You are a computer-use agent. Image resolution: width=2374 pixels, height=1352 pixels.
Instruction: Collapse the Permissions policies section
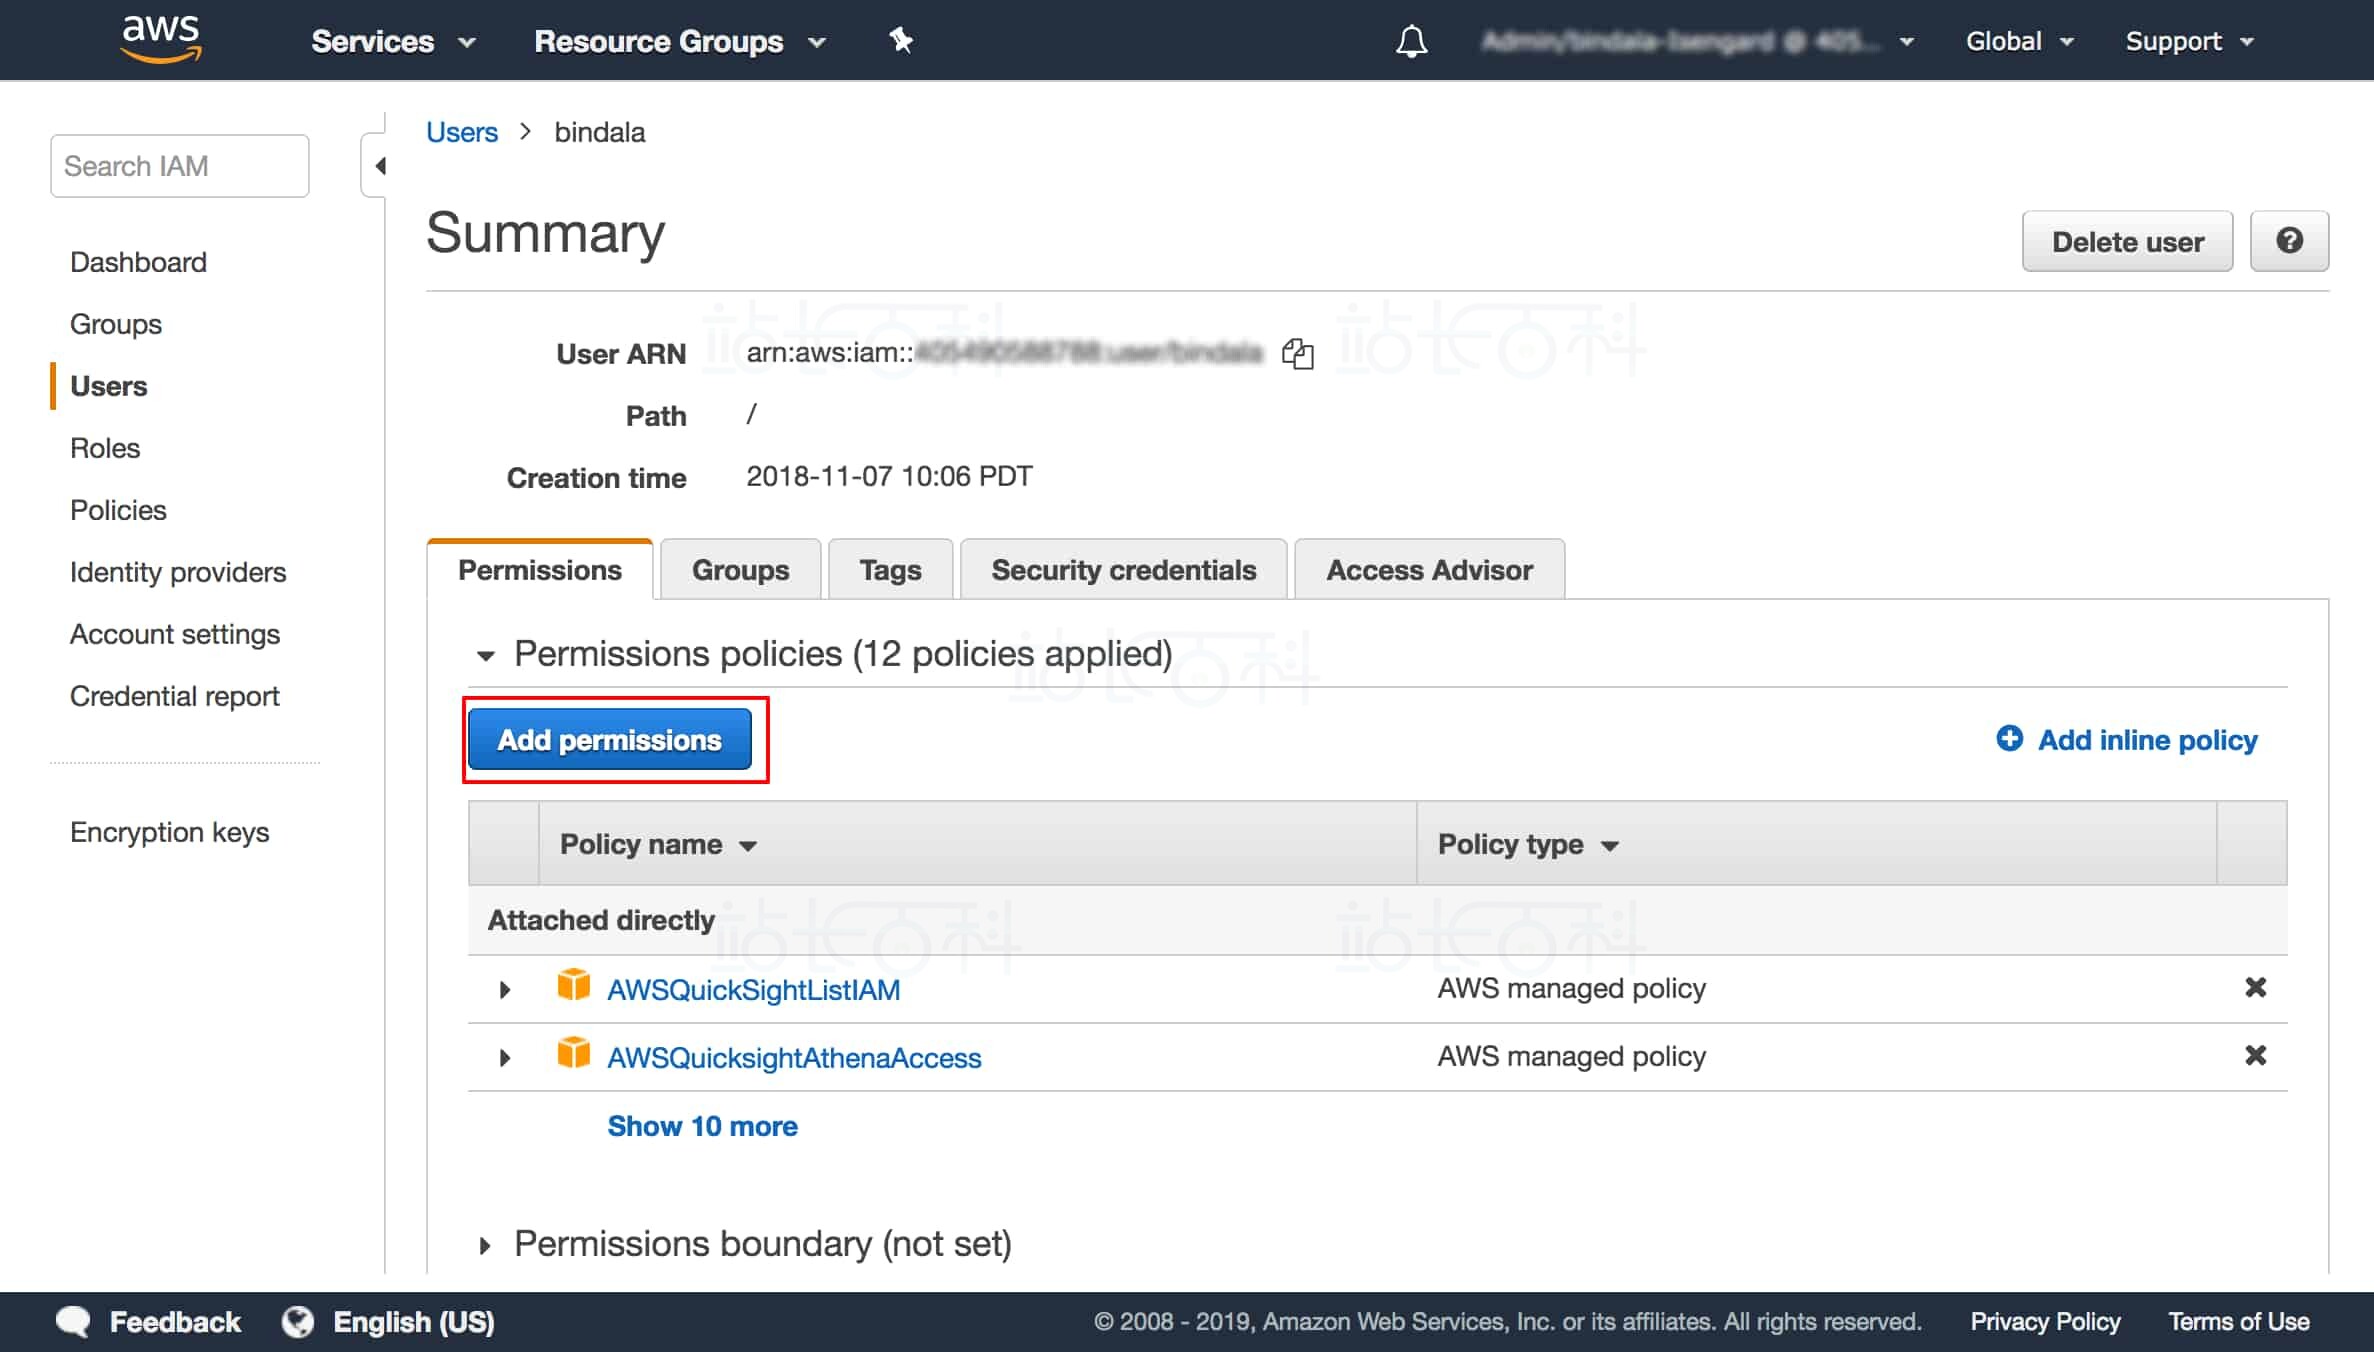486,656
